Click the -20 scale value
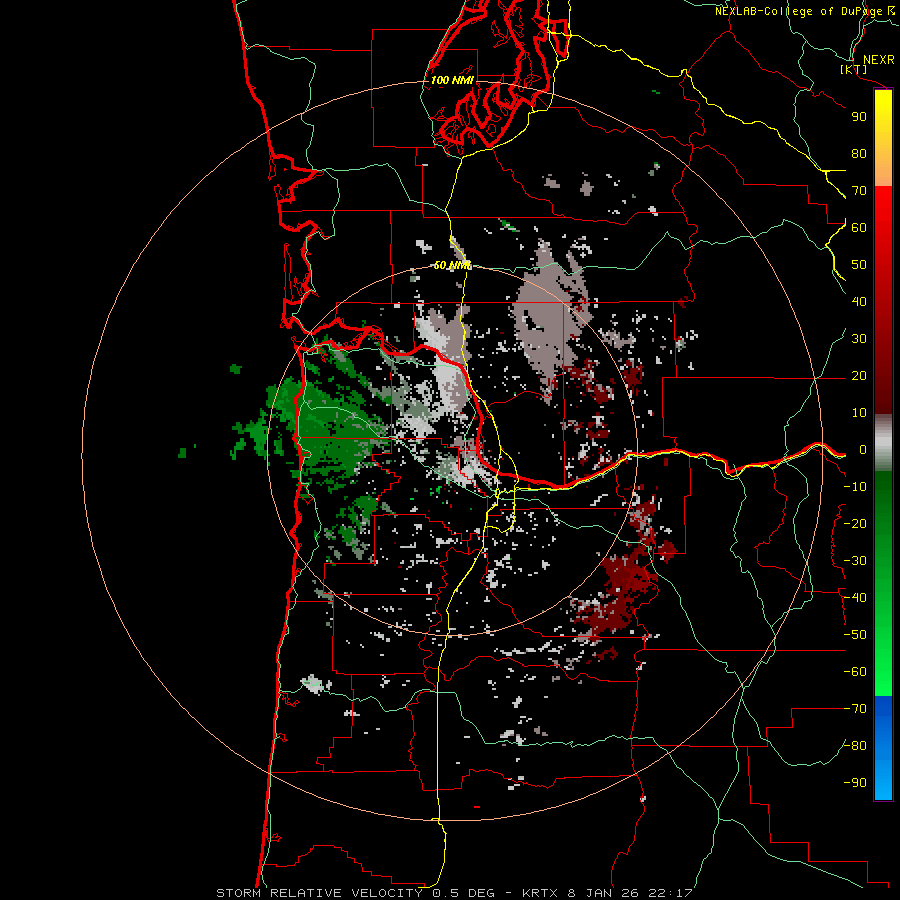The height and width of the screenshot is (900, 900). (855, 524)
